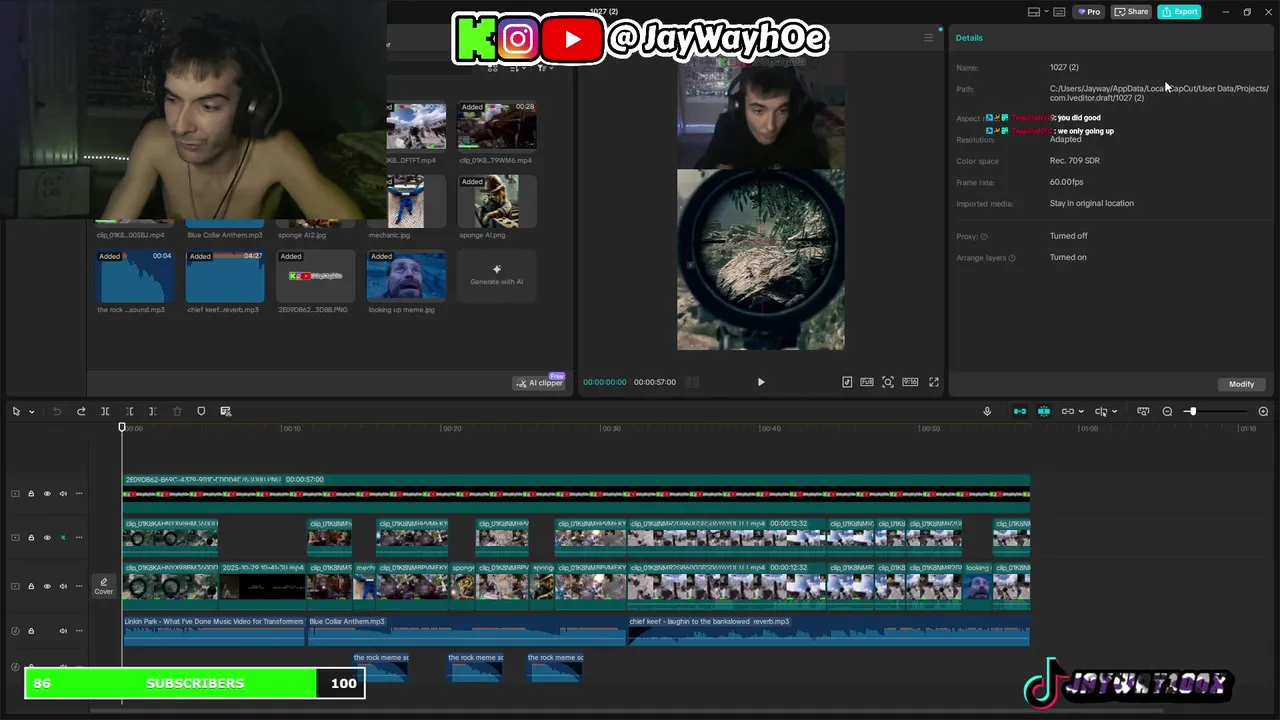Select looking up meme.jpg thumbnail
Screen dimensions: 1280x720
[x=406, y=276]
